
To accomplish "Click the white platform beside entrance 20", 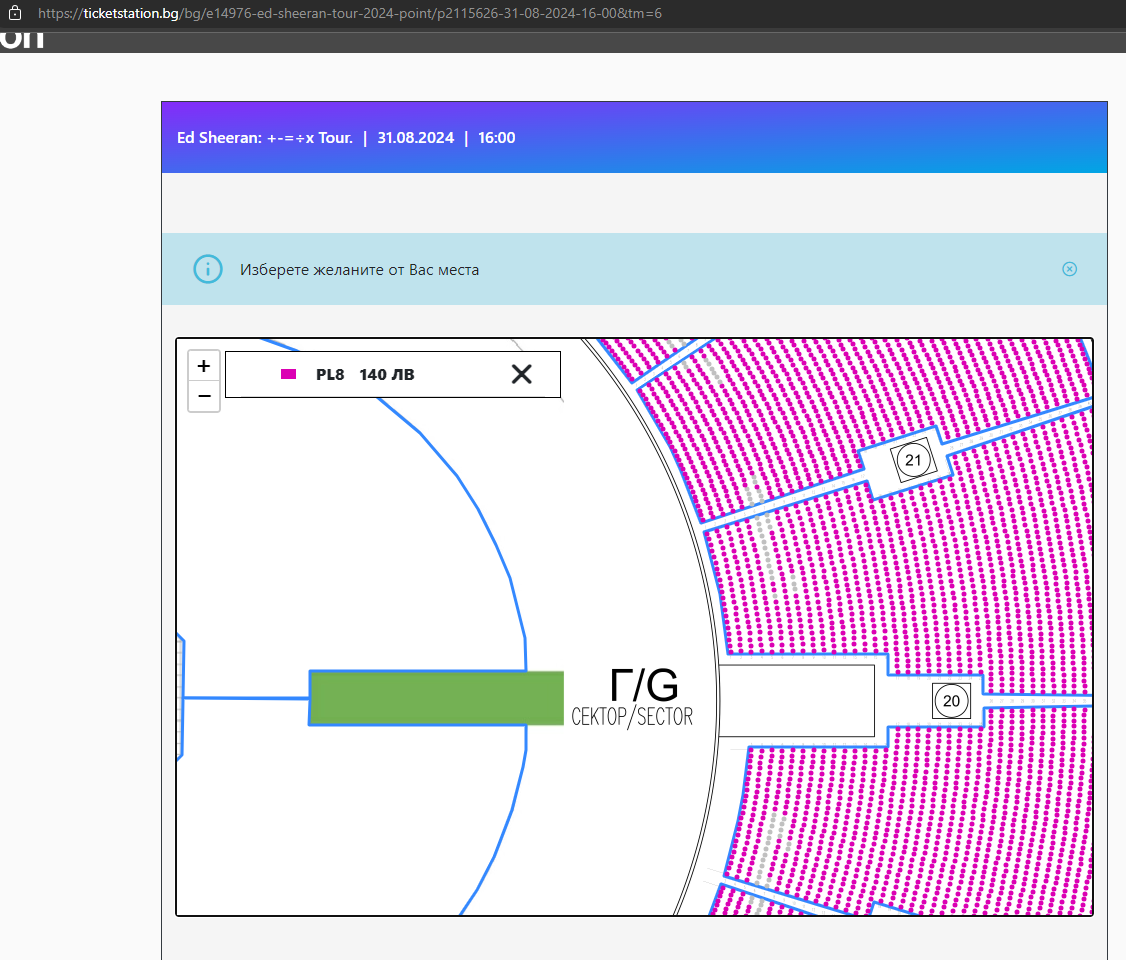I will [797, 700].
